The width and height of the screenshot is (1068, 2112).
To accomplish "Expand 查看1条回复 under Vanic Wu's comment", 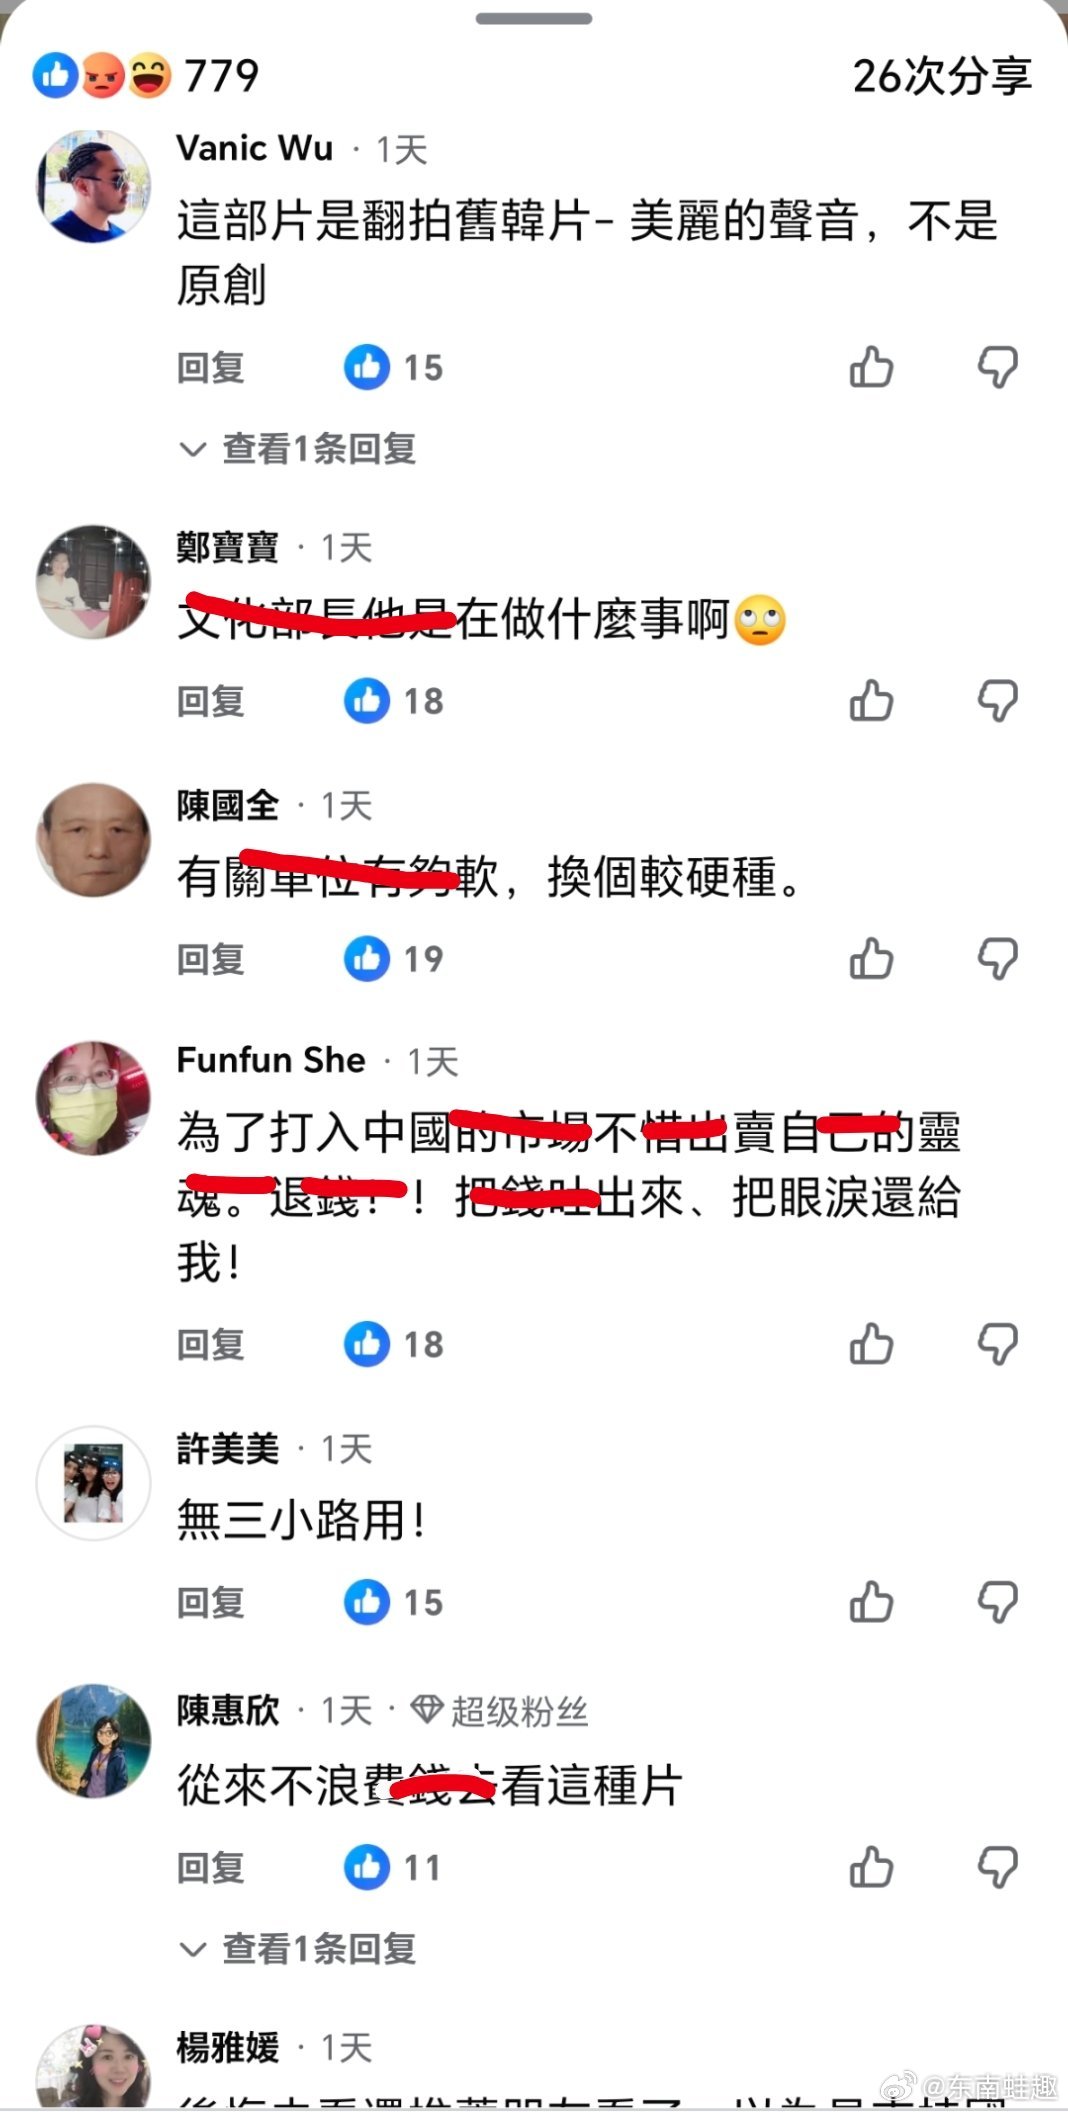I will click(297, 448).
